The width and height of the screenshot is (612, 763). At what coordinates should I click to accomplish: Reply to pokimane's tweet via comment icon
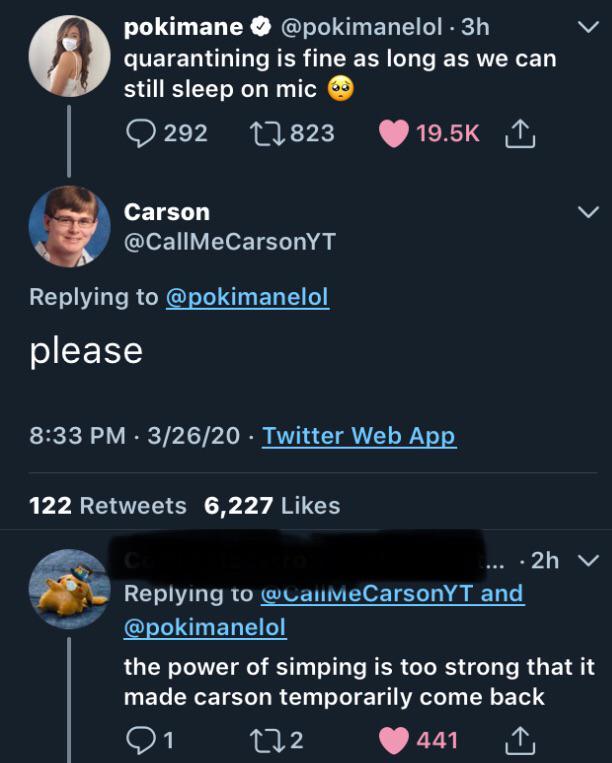tap(140, 133)
